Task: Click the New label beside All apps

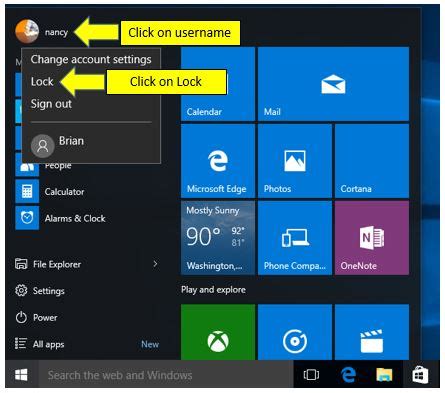Action: (150, 344)
